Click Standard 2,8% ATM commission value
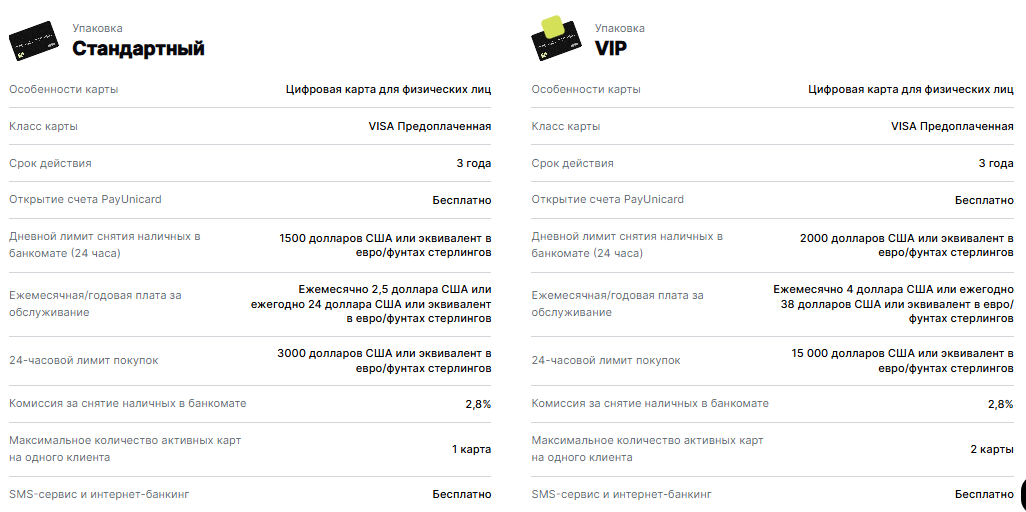 478,404
